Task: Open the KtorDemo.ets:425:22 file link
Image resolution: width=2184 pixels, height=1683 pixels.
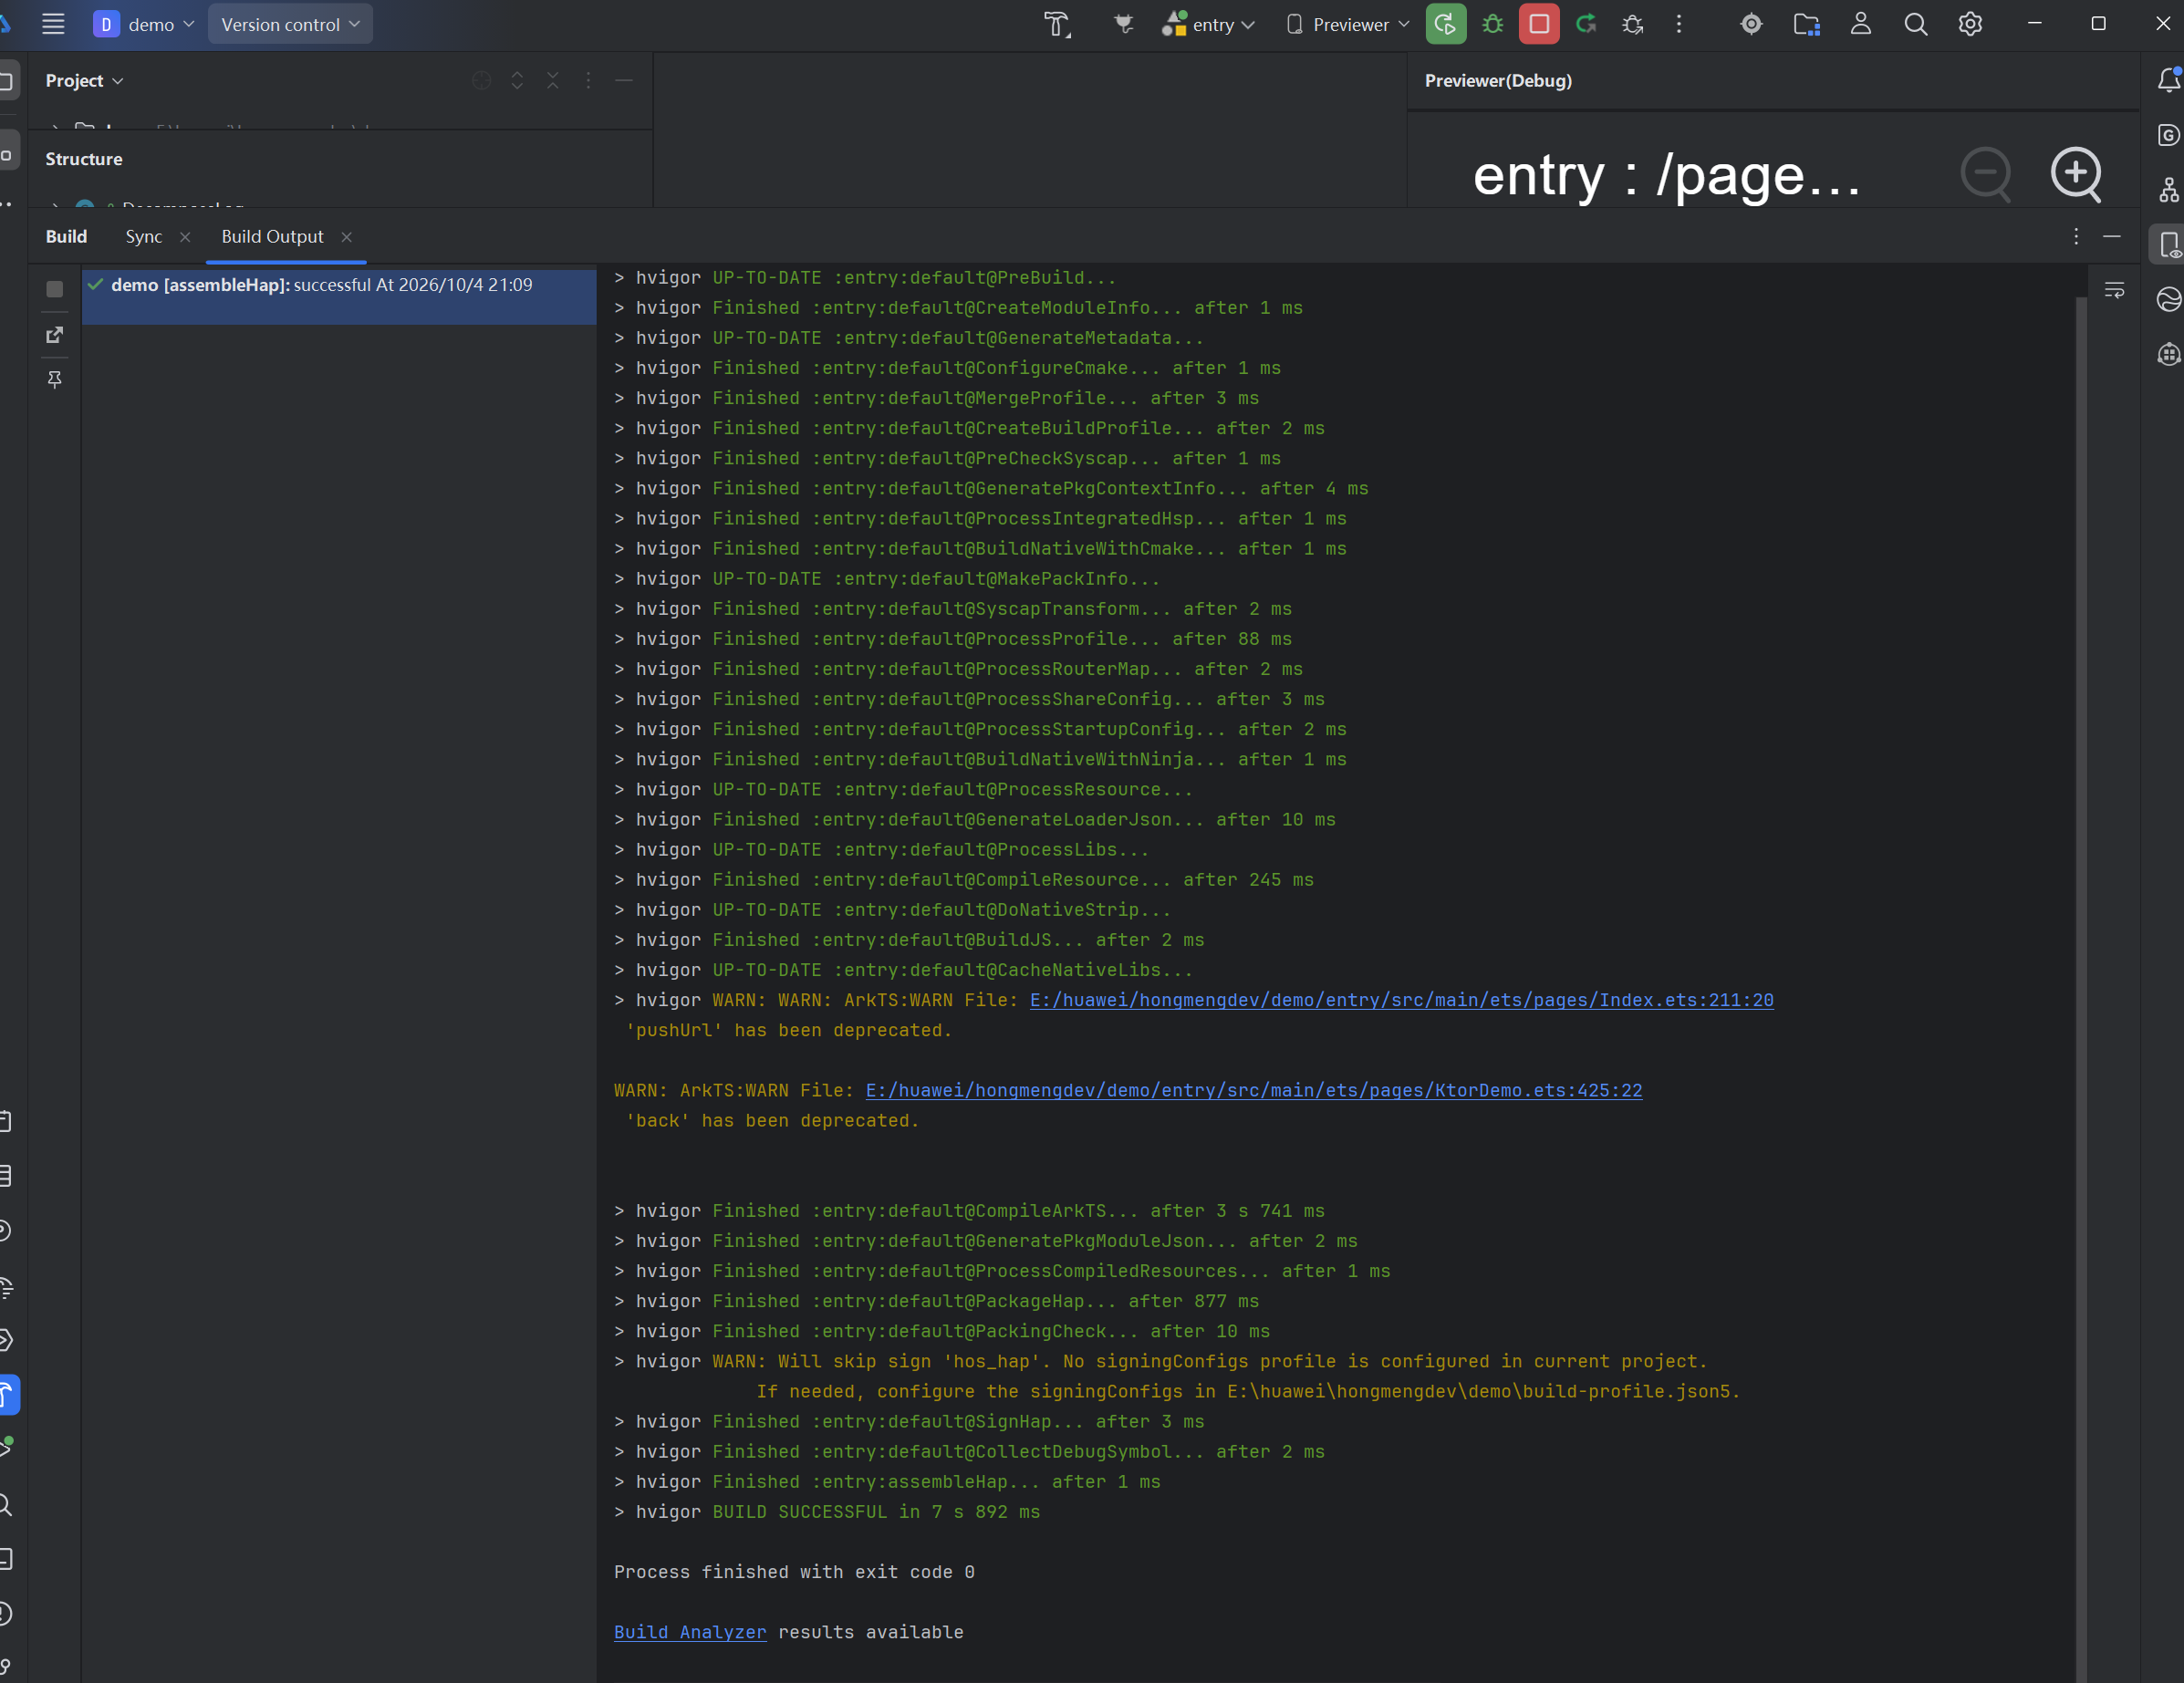Action: pos(1254,1090)
